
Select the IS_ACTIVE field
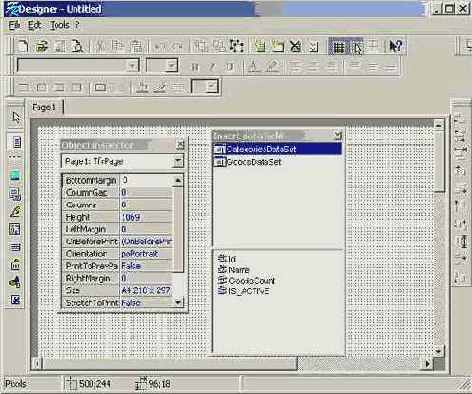[x=243, y=291]
